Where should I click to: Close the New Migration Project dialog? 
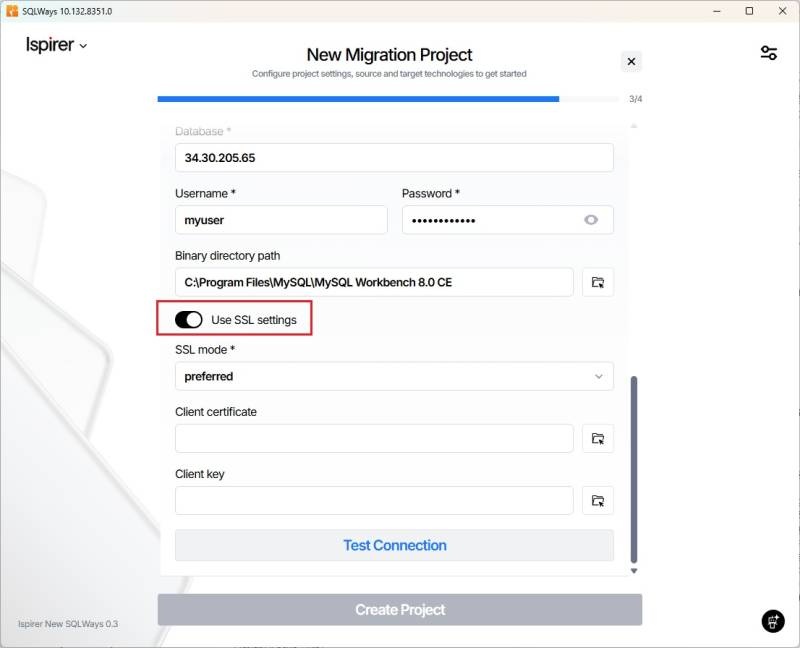point(631,61)
